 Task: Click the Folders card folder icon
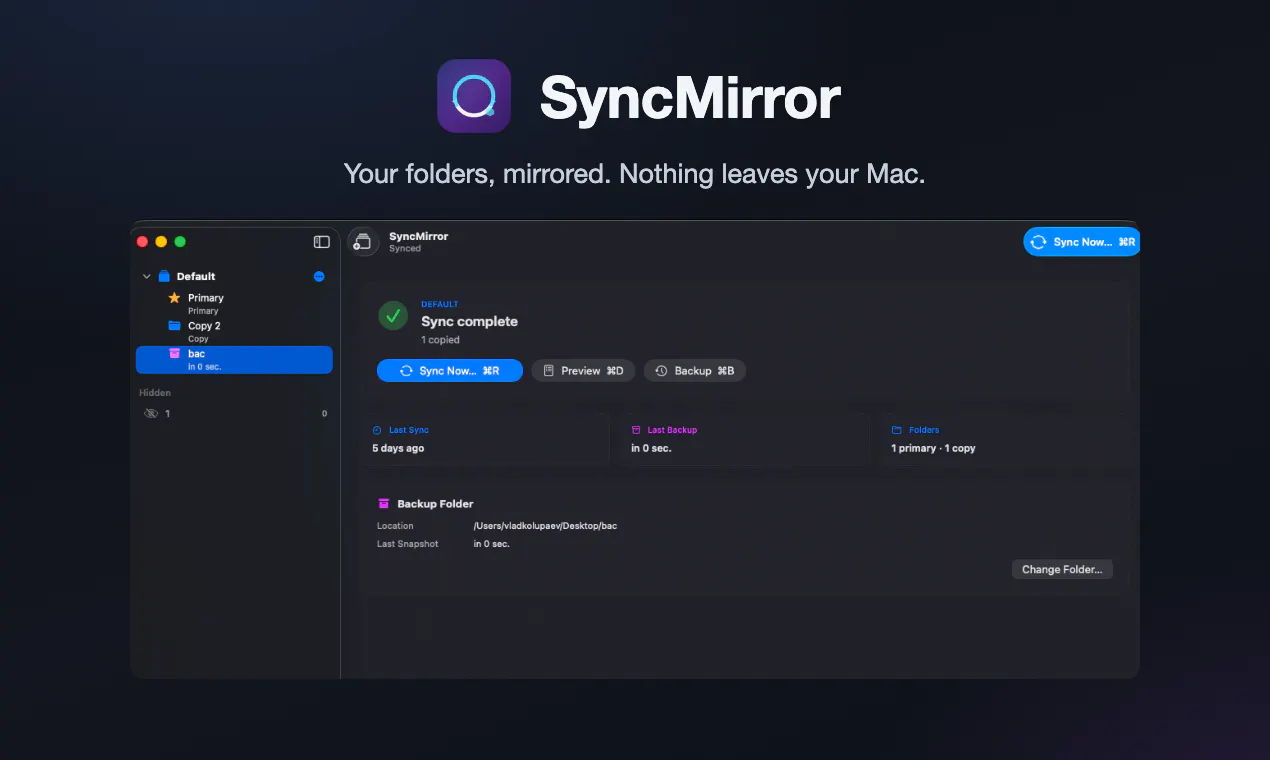[x=896, y=430]
